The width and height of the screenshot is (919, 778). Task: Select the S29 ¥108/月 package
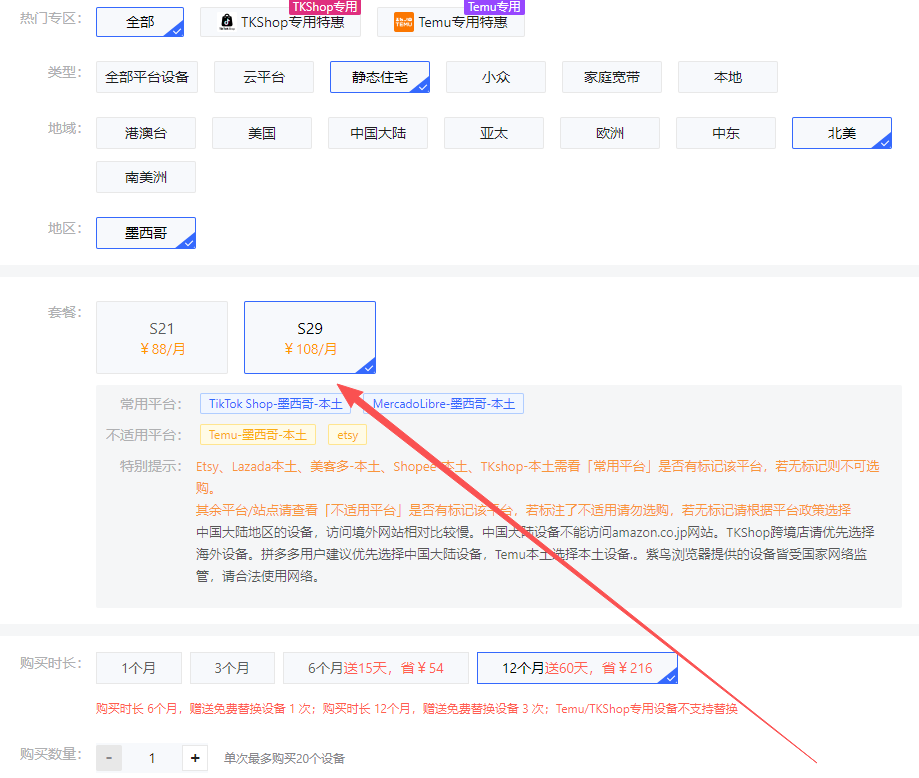coord(310,338)
